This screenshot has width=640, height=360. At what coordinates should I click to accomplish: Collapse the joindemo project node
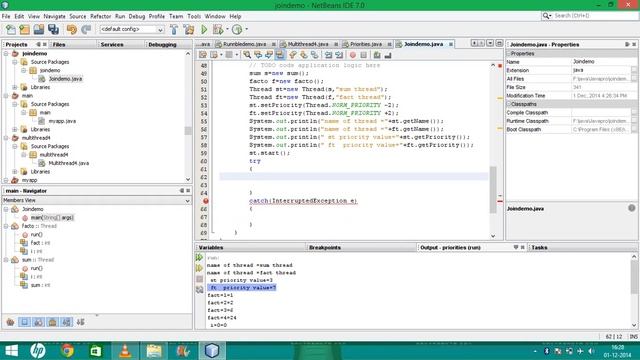[6, 53]
